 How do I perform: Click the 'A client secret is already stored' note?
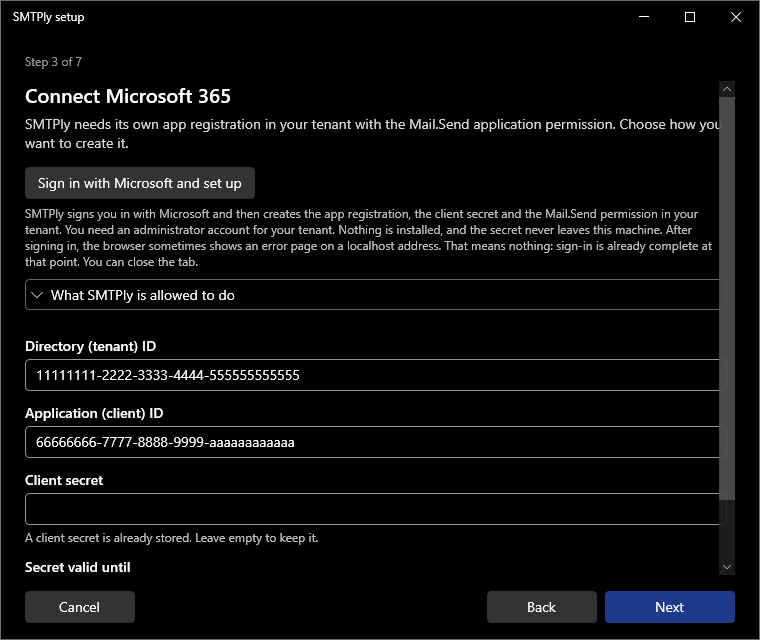172,538
